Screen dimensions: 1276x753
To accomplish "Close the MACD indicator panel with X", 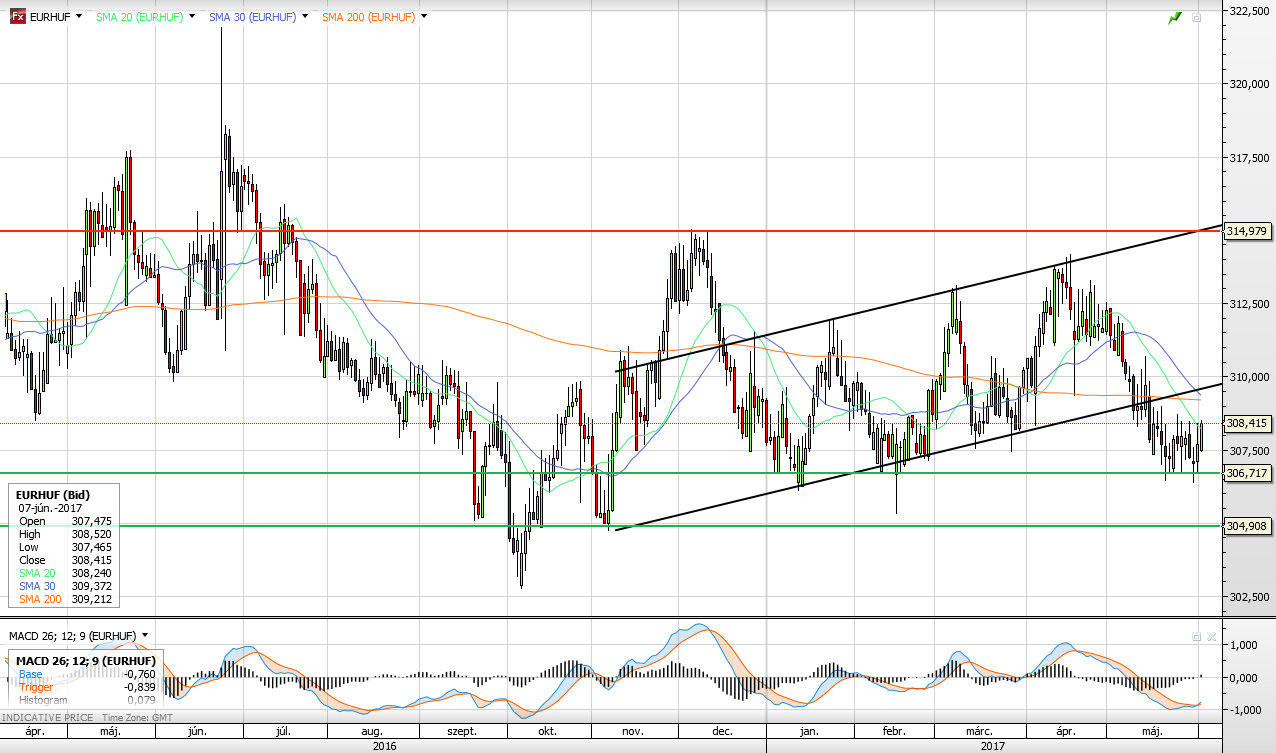I will pyautogui.click(x=1211, y=636).
